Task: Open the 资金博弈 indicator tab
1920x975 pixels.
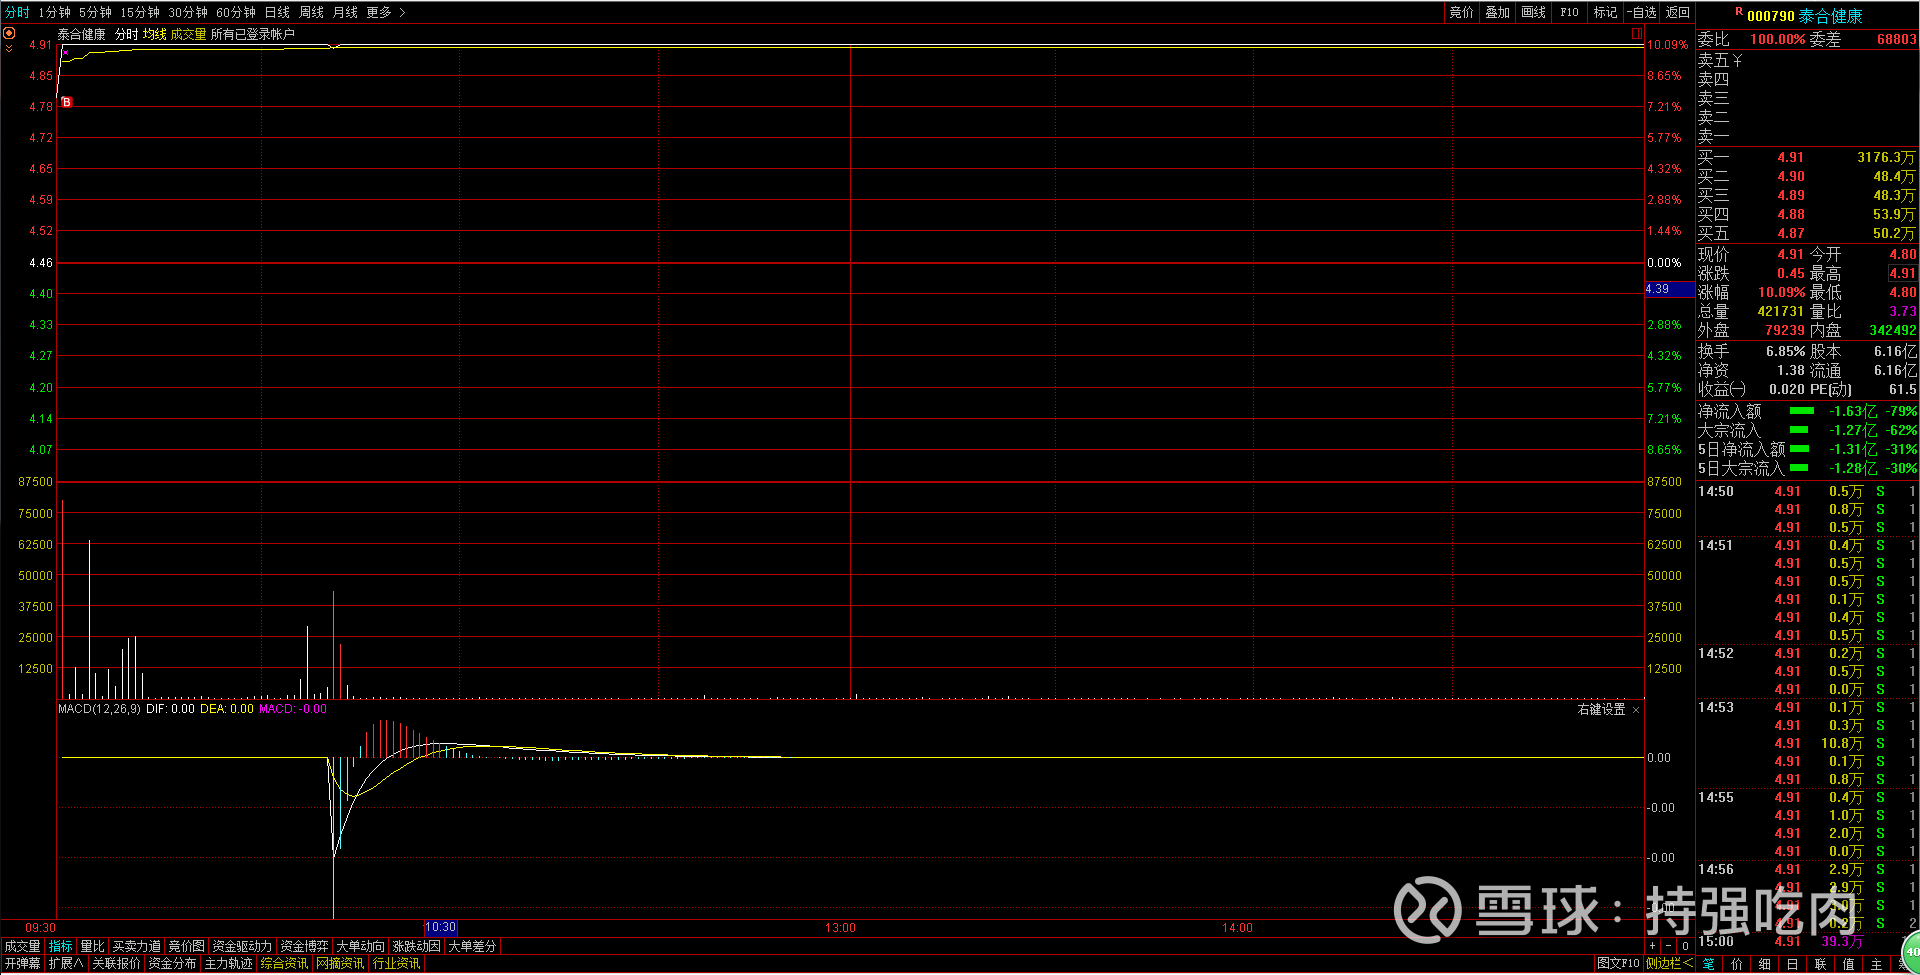Action: [x=304, y=946]
